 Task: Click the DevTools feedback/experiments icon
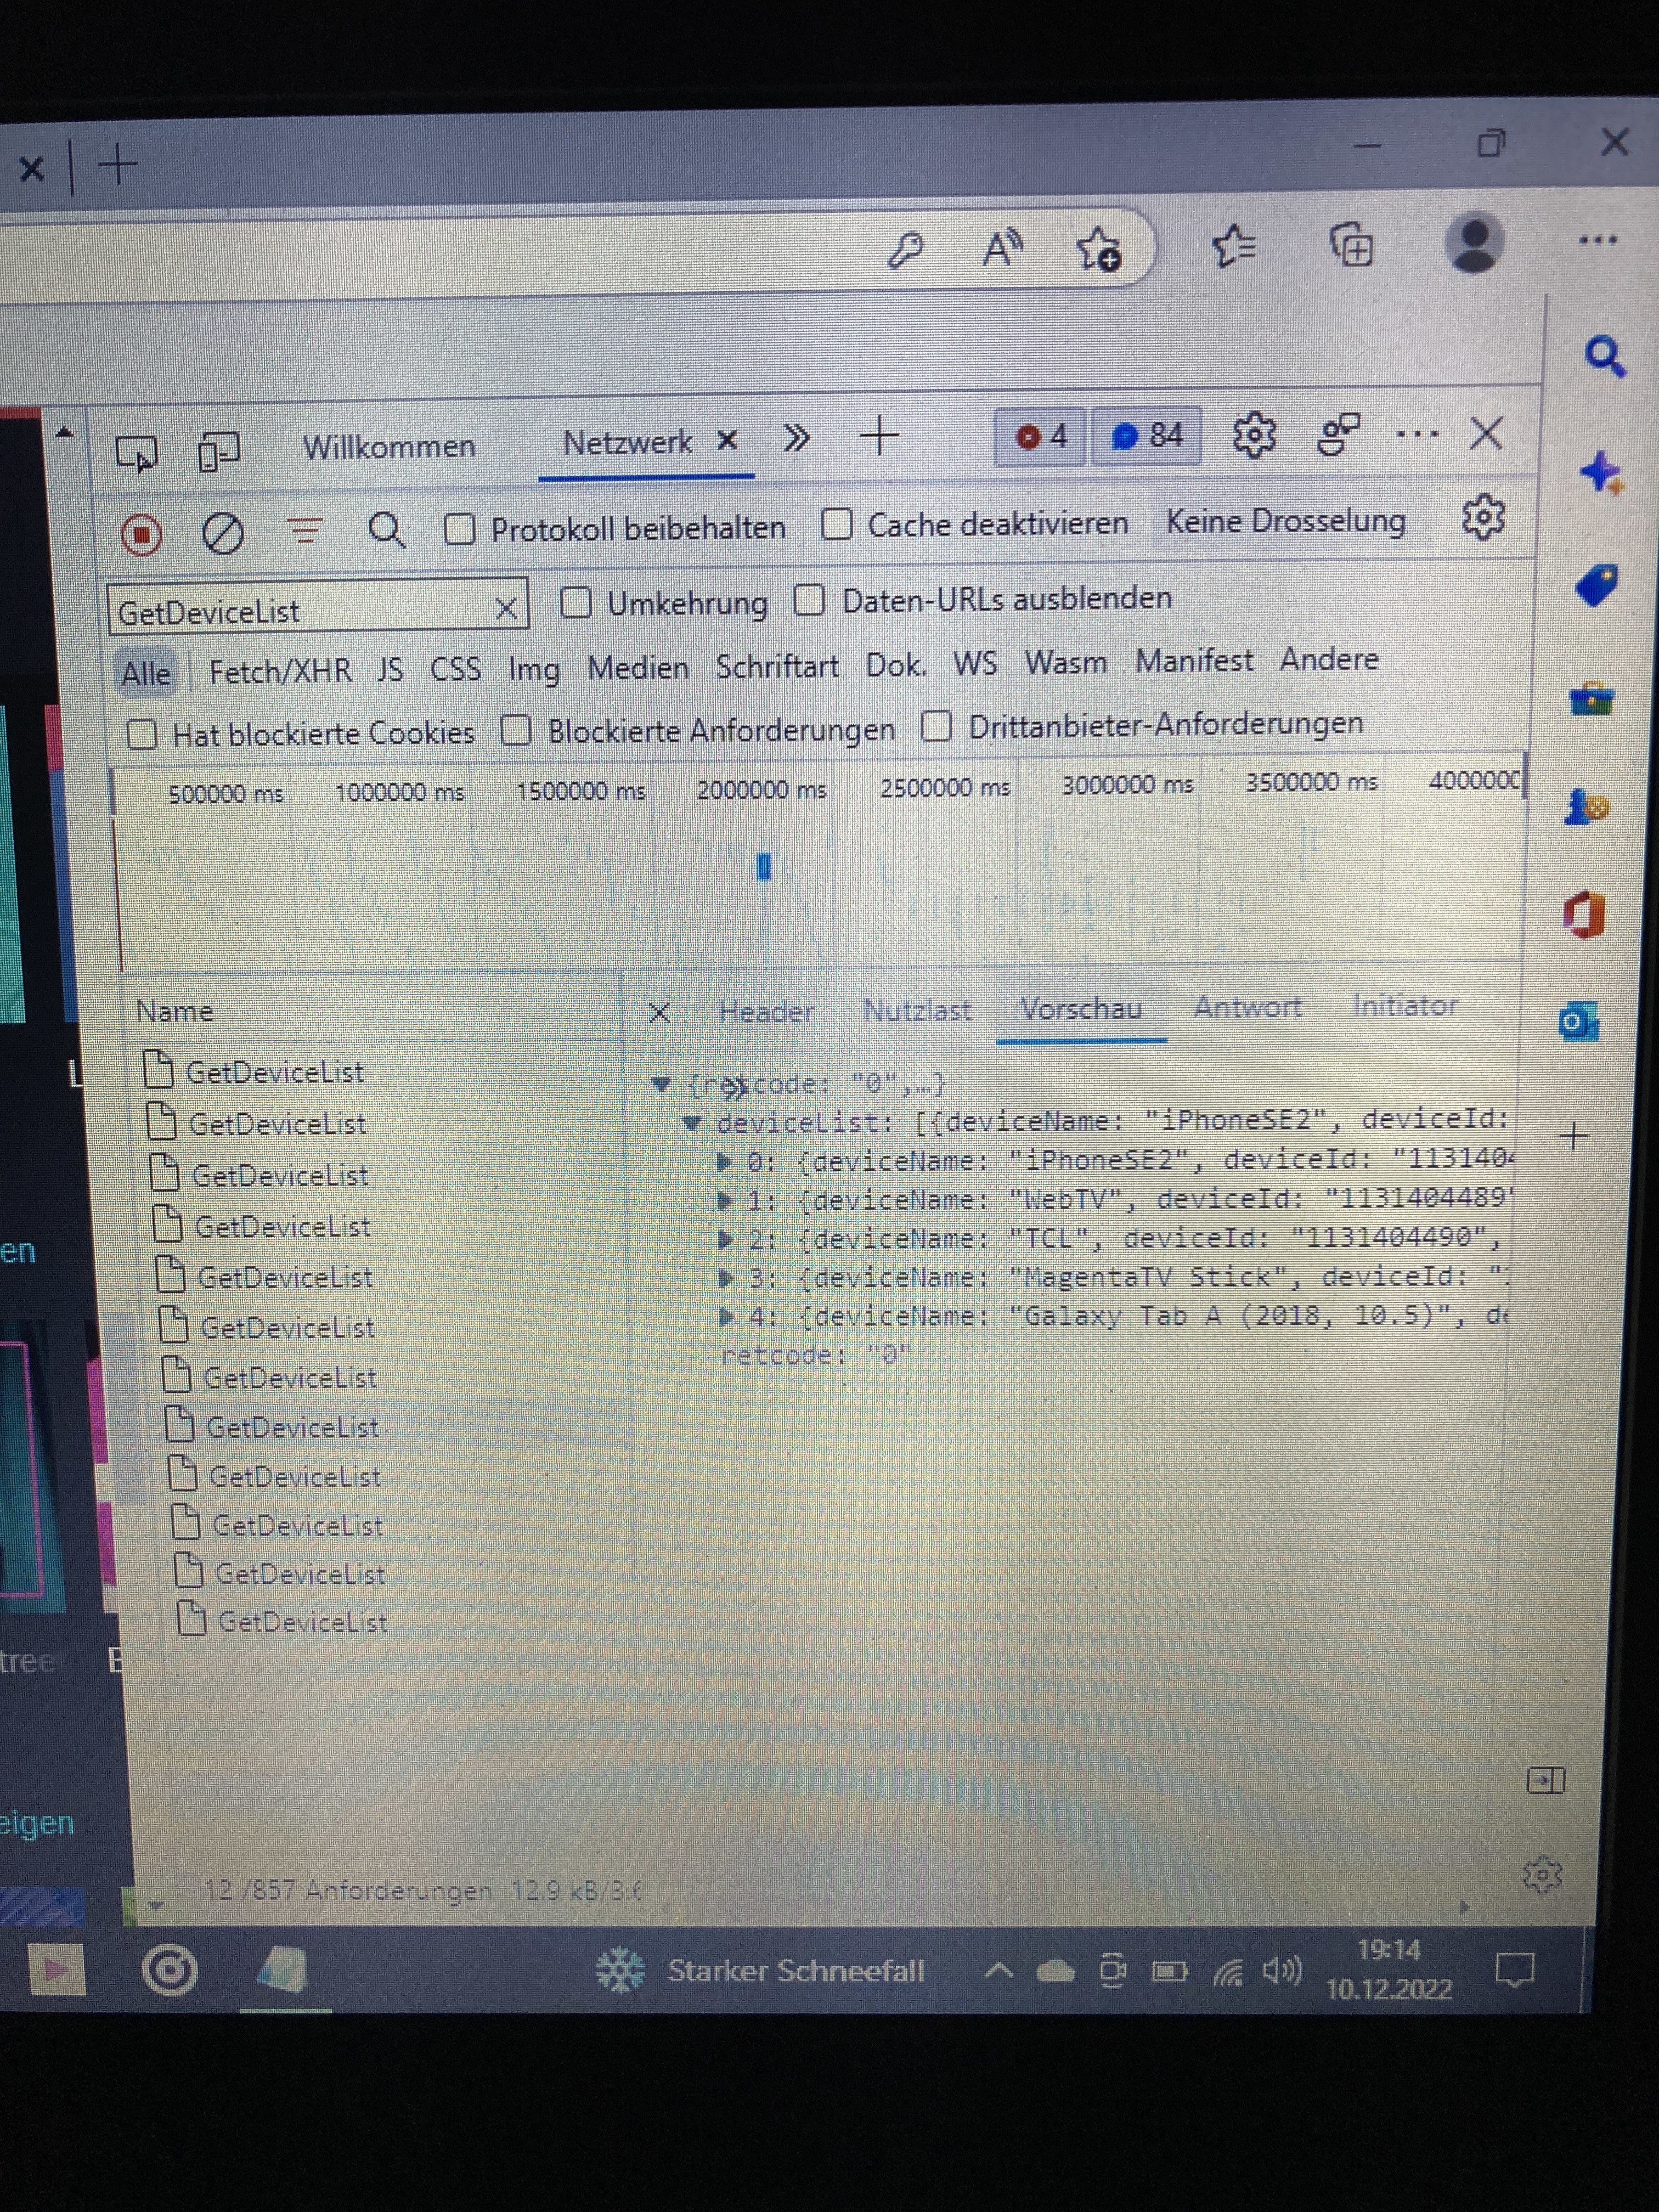[x=1340, y=434]
